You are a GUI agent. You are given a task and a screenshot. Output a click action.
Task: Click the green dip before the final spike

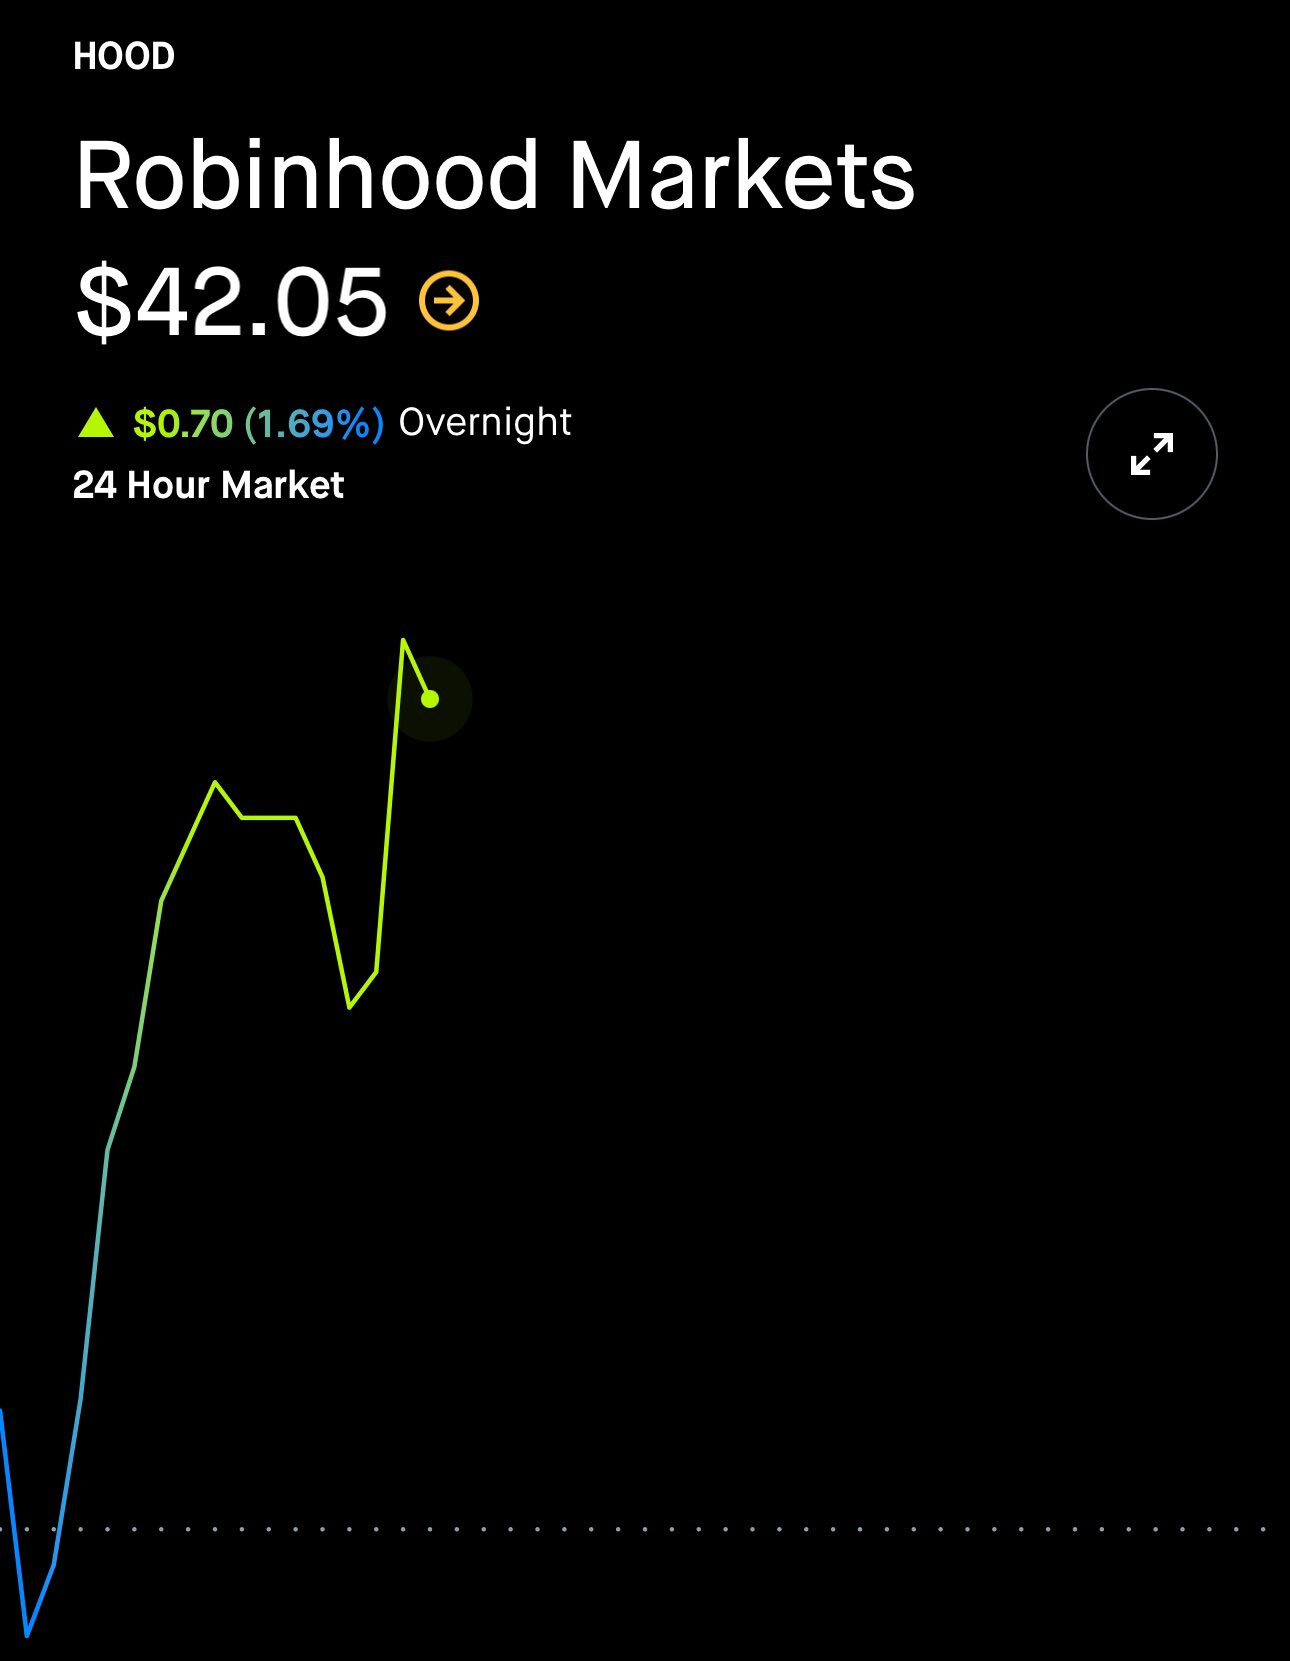tap(350, 1006)
